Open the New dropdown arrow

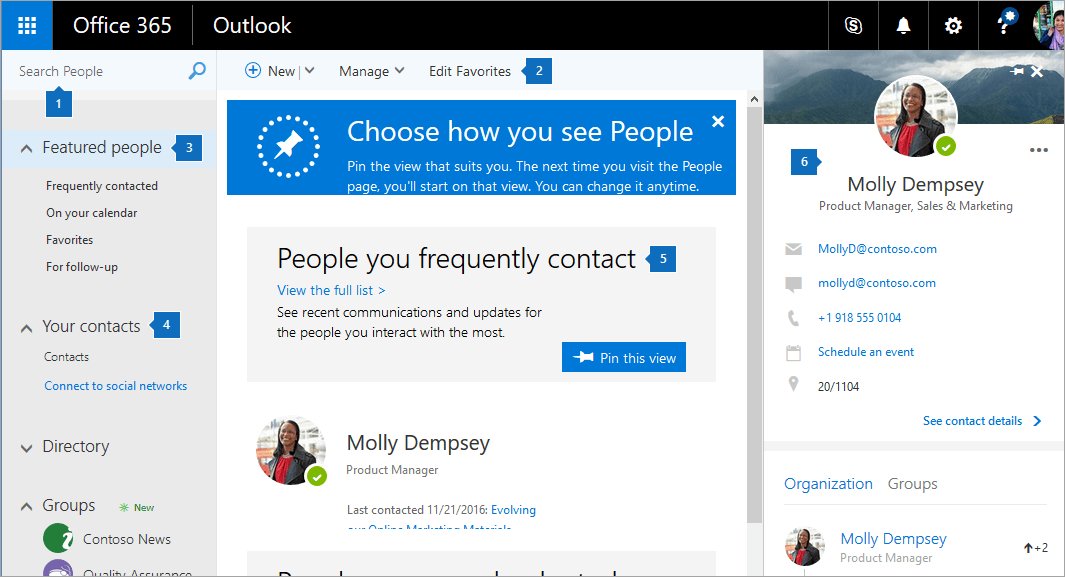(x=308, y=71)
